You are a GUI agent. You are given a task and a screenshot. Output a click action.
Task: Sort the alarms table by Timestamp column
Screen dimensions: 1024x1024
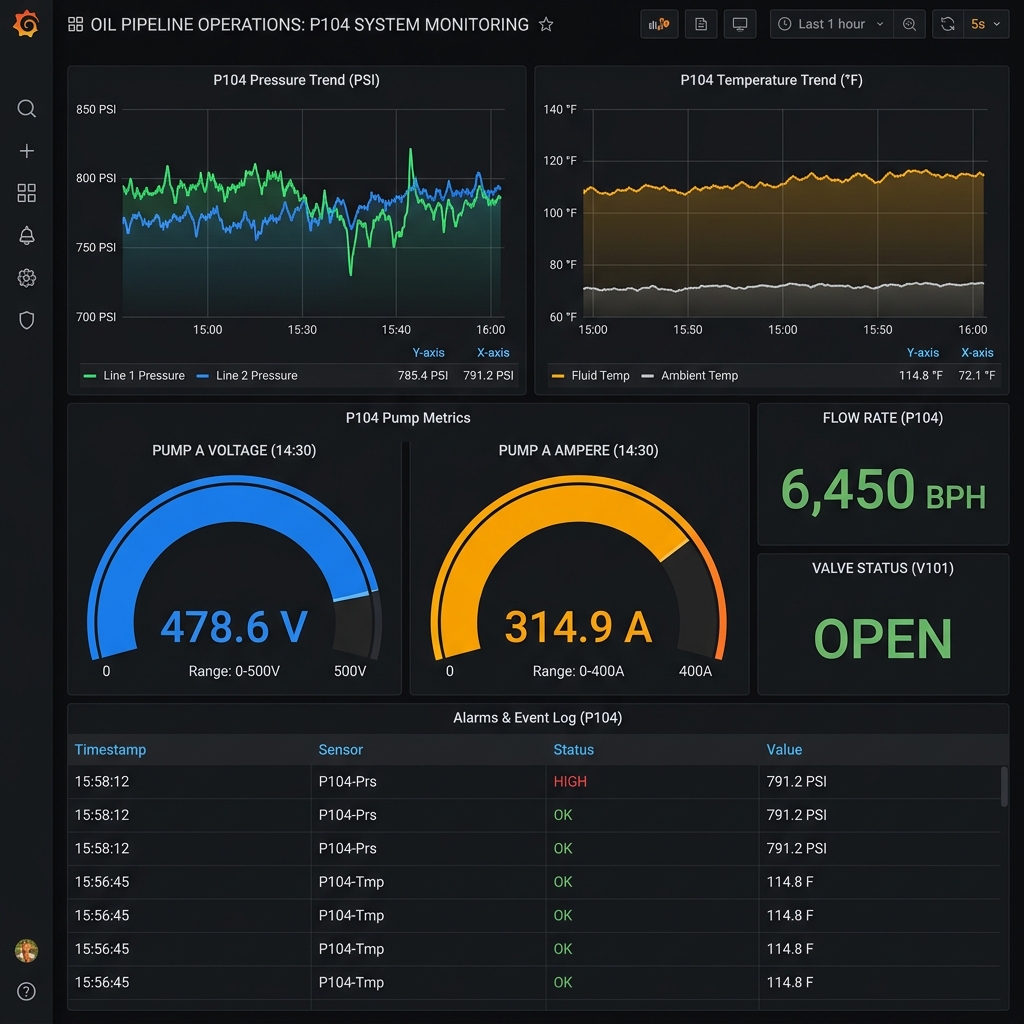(111, 749)
